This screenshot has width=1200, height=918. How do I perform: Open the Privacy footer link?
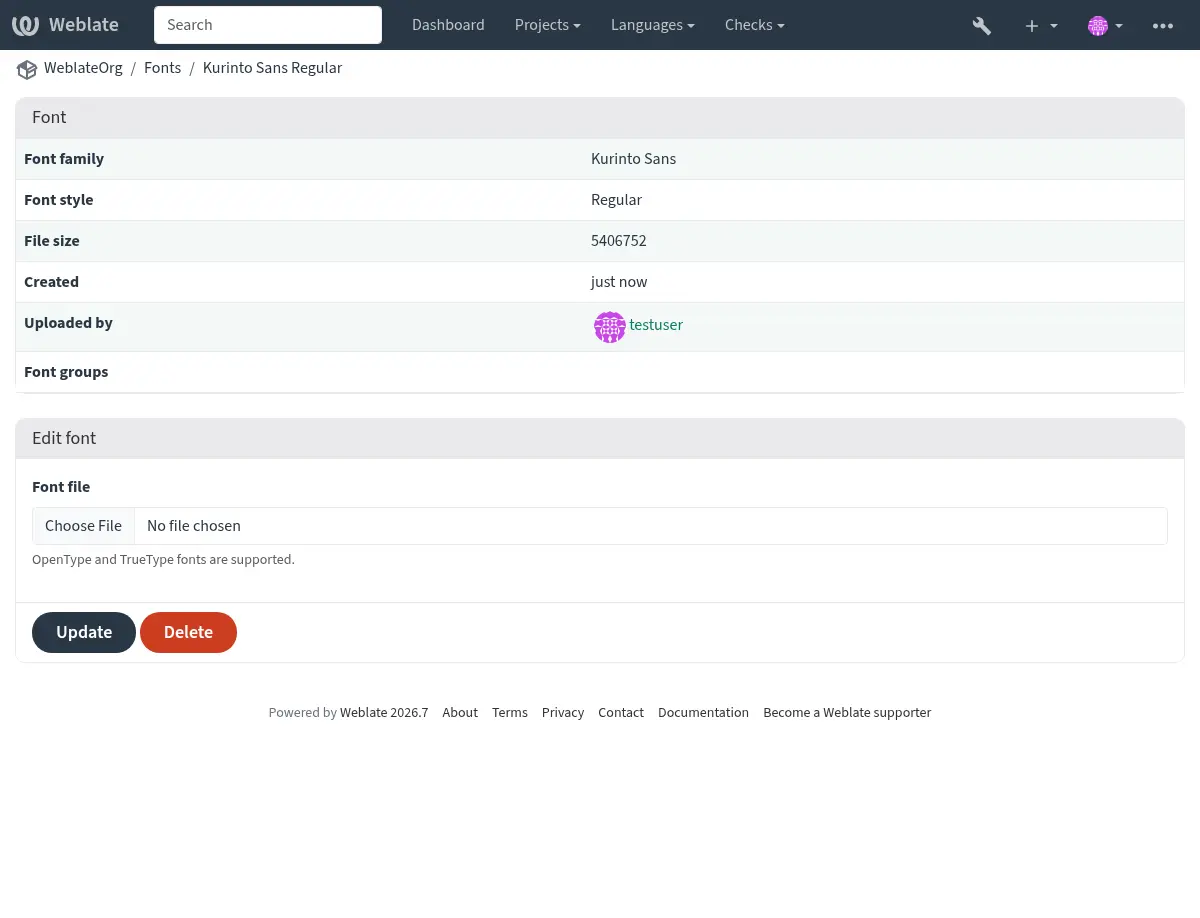coord(563,713)
